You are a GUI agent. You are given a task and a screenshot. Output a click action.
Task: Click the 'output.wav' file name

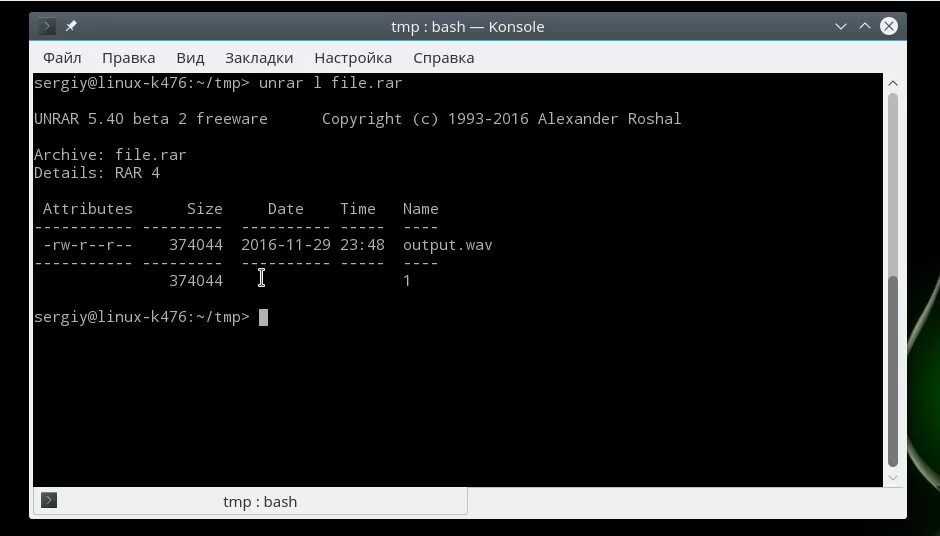447,245
